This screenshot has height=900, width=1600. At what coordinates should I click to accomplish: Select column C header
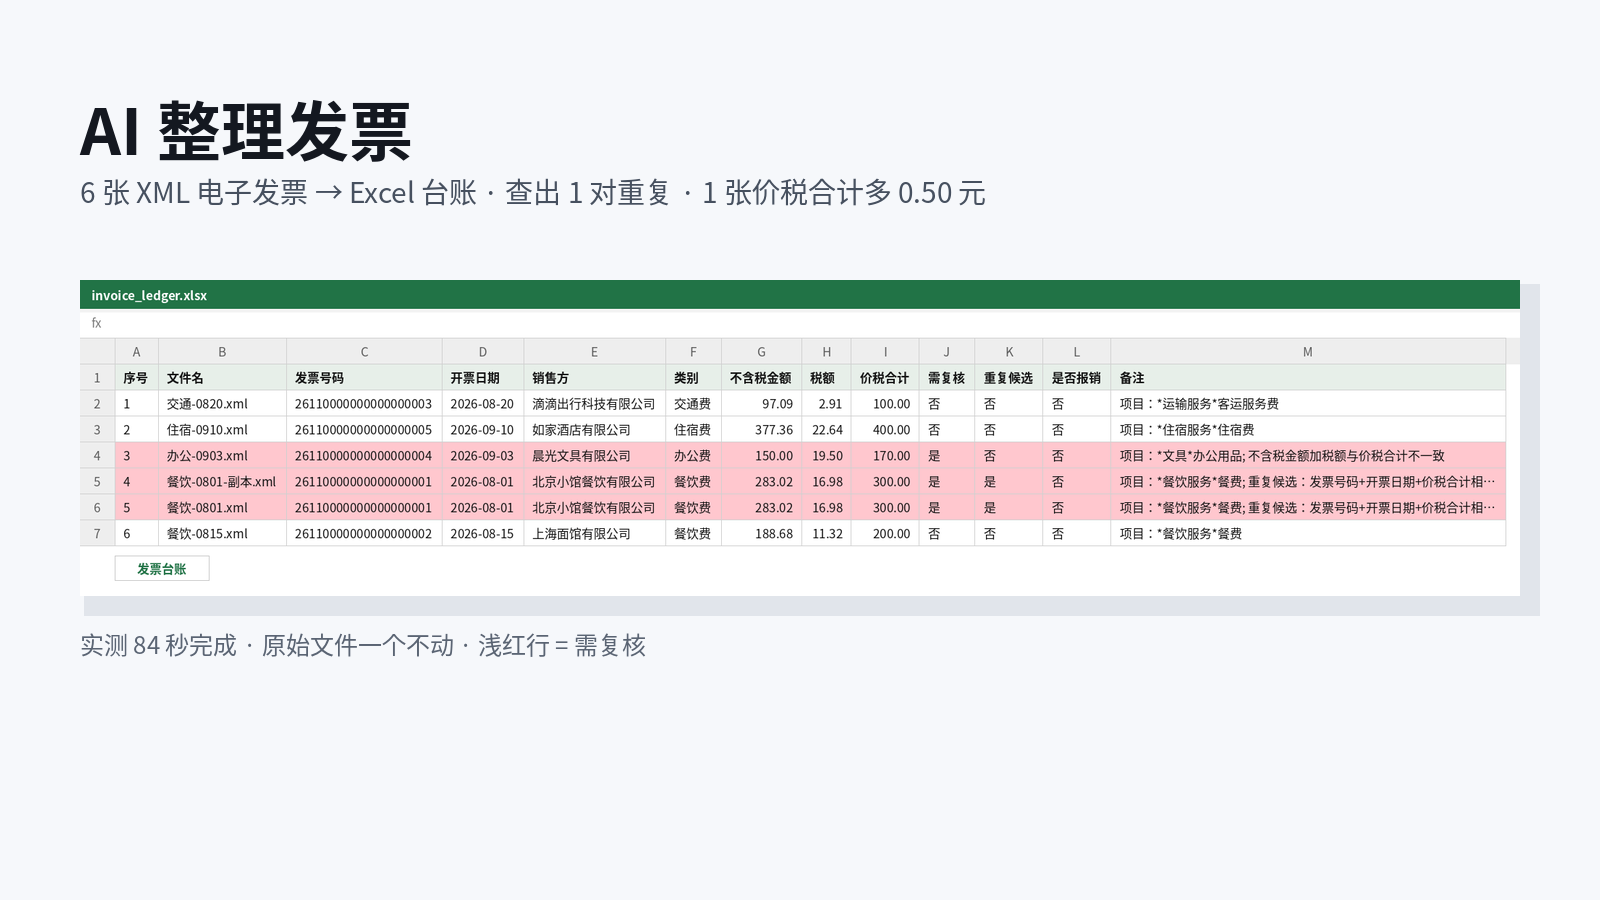[364, 352]
